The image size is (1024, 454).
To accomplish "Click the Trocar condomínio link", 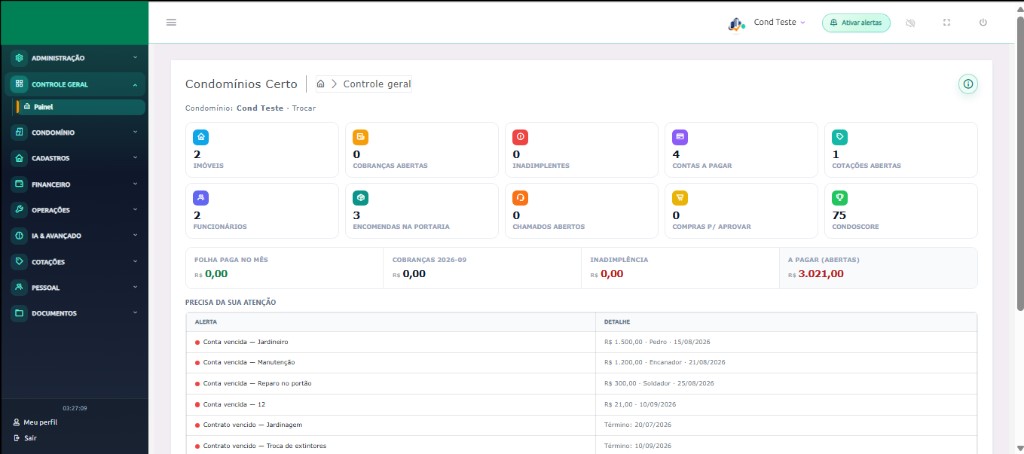I will [x=304, y=108].
